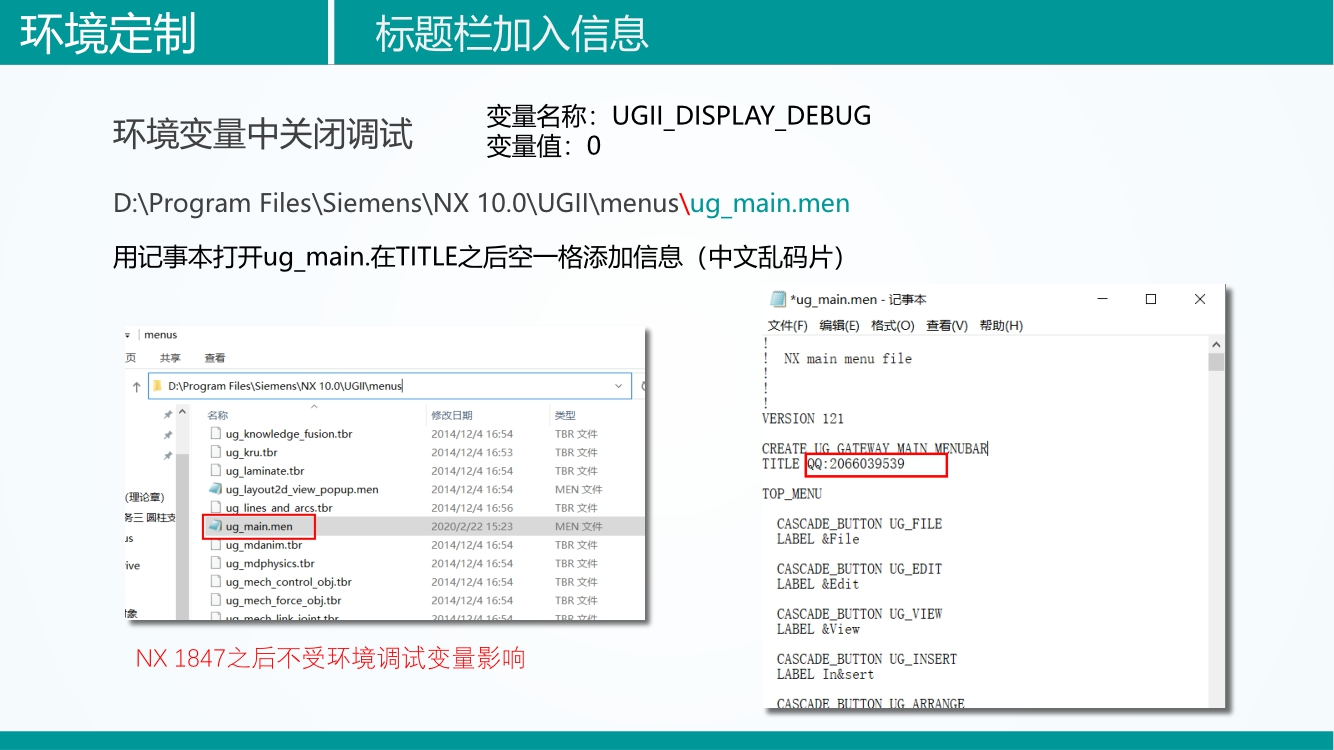The height and width of the screenshot is (750, 1334).
Task: Click the "CASCADE_BUTTON UG_FILE" line
Action: (860, 524)
